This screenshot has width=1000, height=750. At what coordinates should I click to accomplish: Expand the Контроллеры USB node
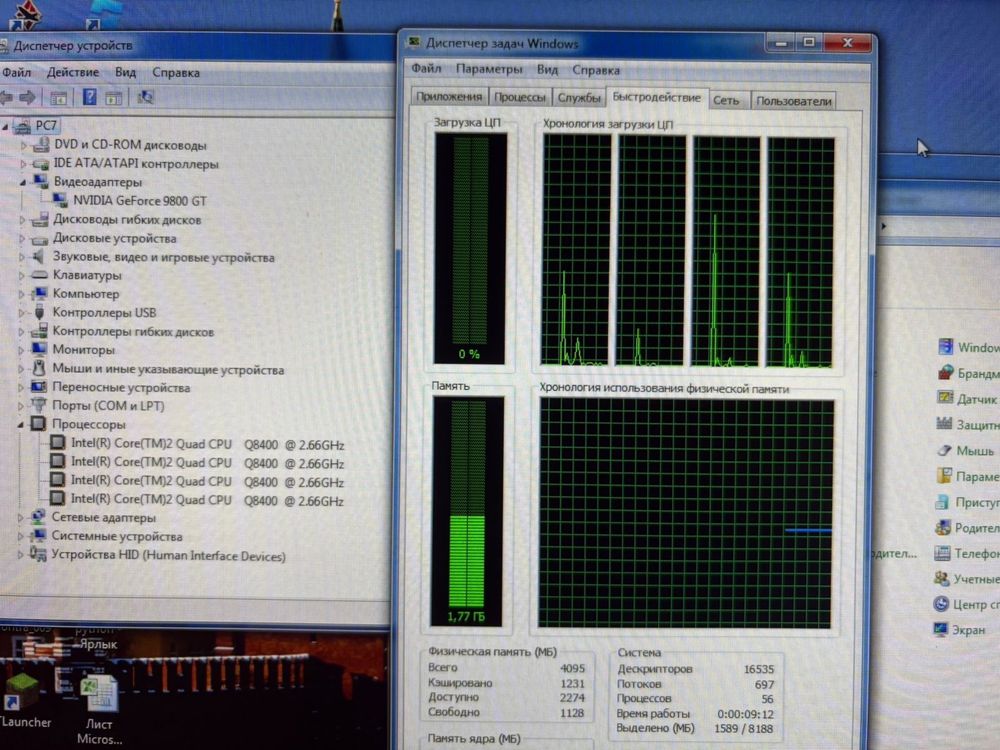pos(21,313)
